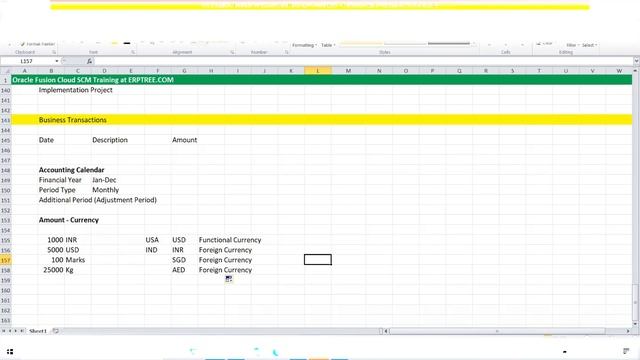Click the Format Painter button
This screenshot has width=640, height=360.
pyautogui.click(x=38, y=44)
